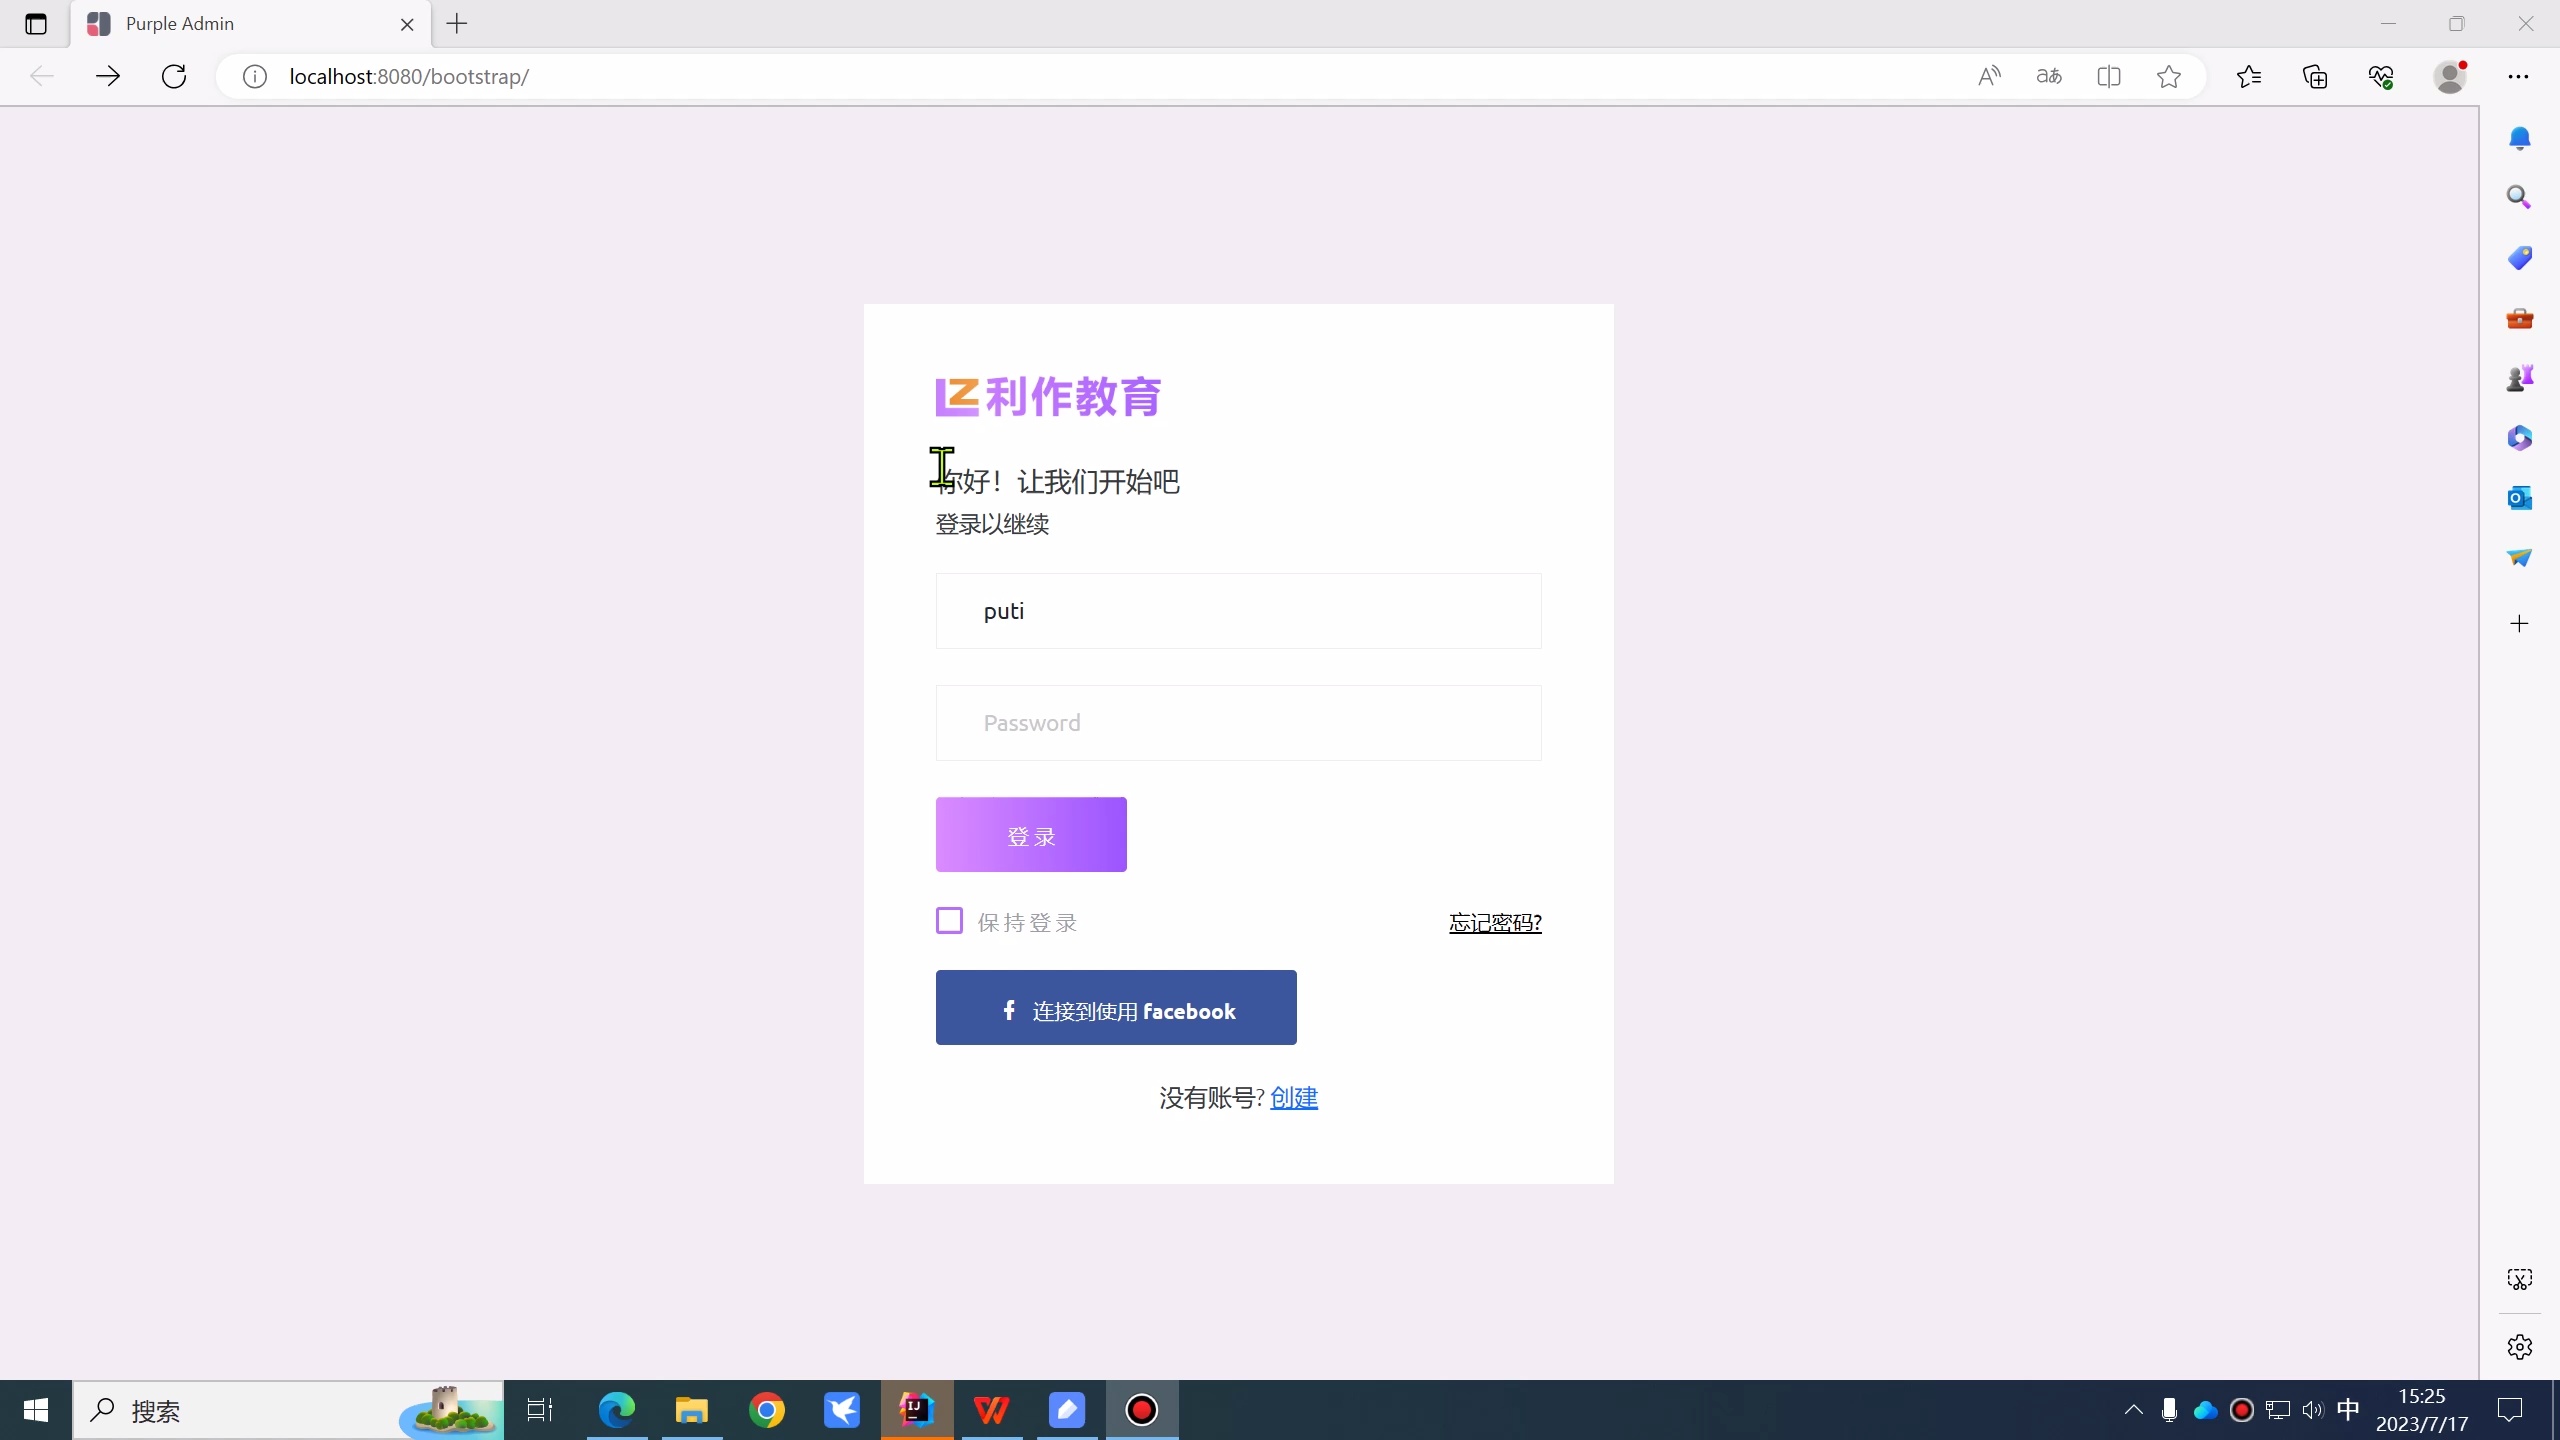Enable the 保持登录 checkbox
This screenshot has height=1440, width=2560.
[948, 919]
